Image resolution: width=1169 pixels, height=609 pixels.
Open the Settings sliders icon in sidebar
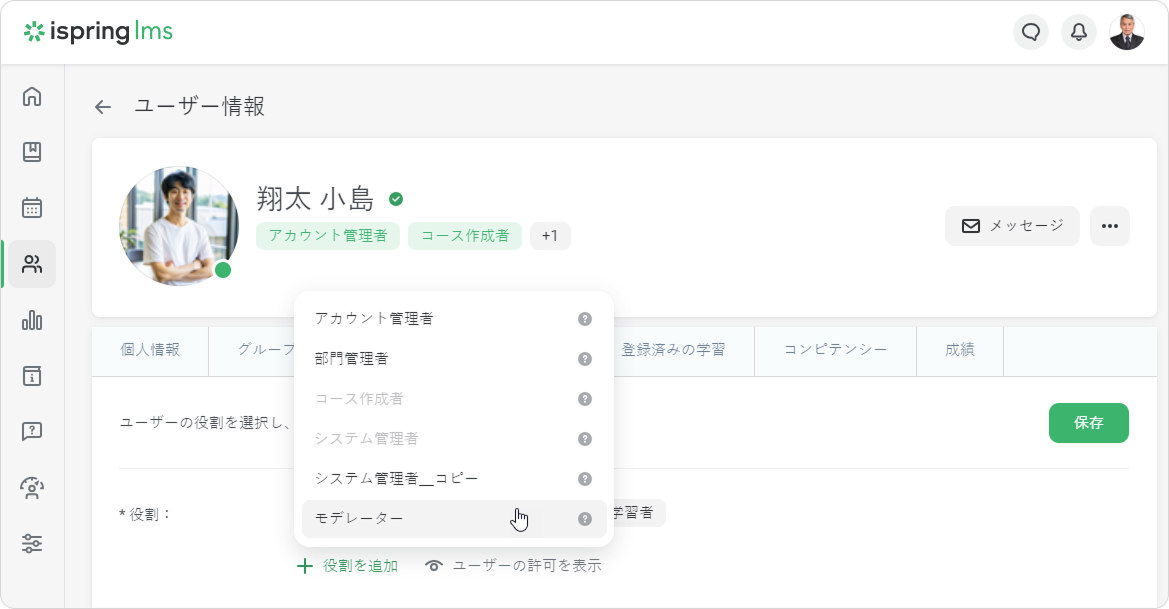pos(32,544)
